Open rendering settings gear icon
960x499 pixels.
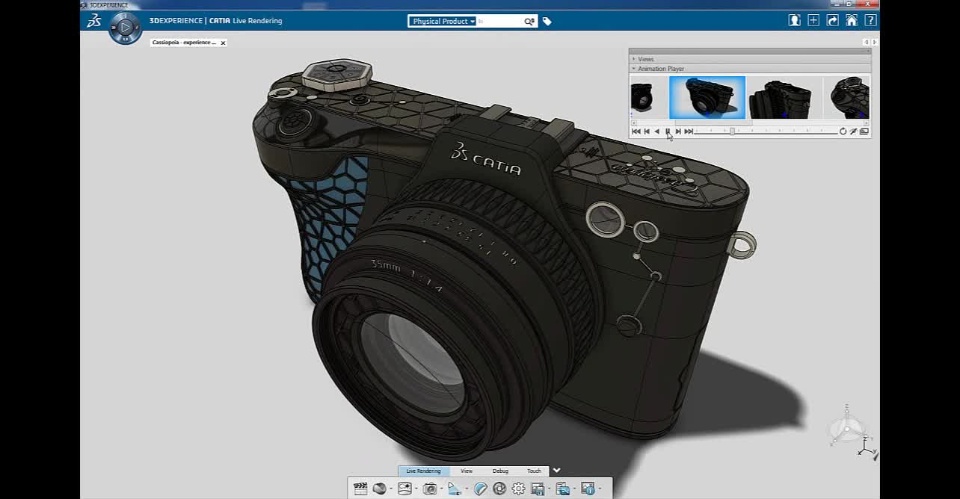pyautogui.click(x=519, y=488)
